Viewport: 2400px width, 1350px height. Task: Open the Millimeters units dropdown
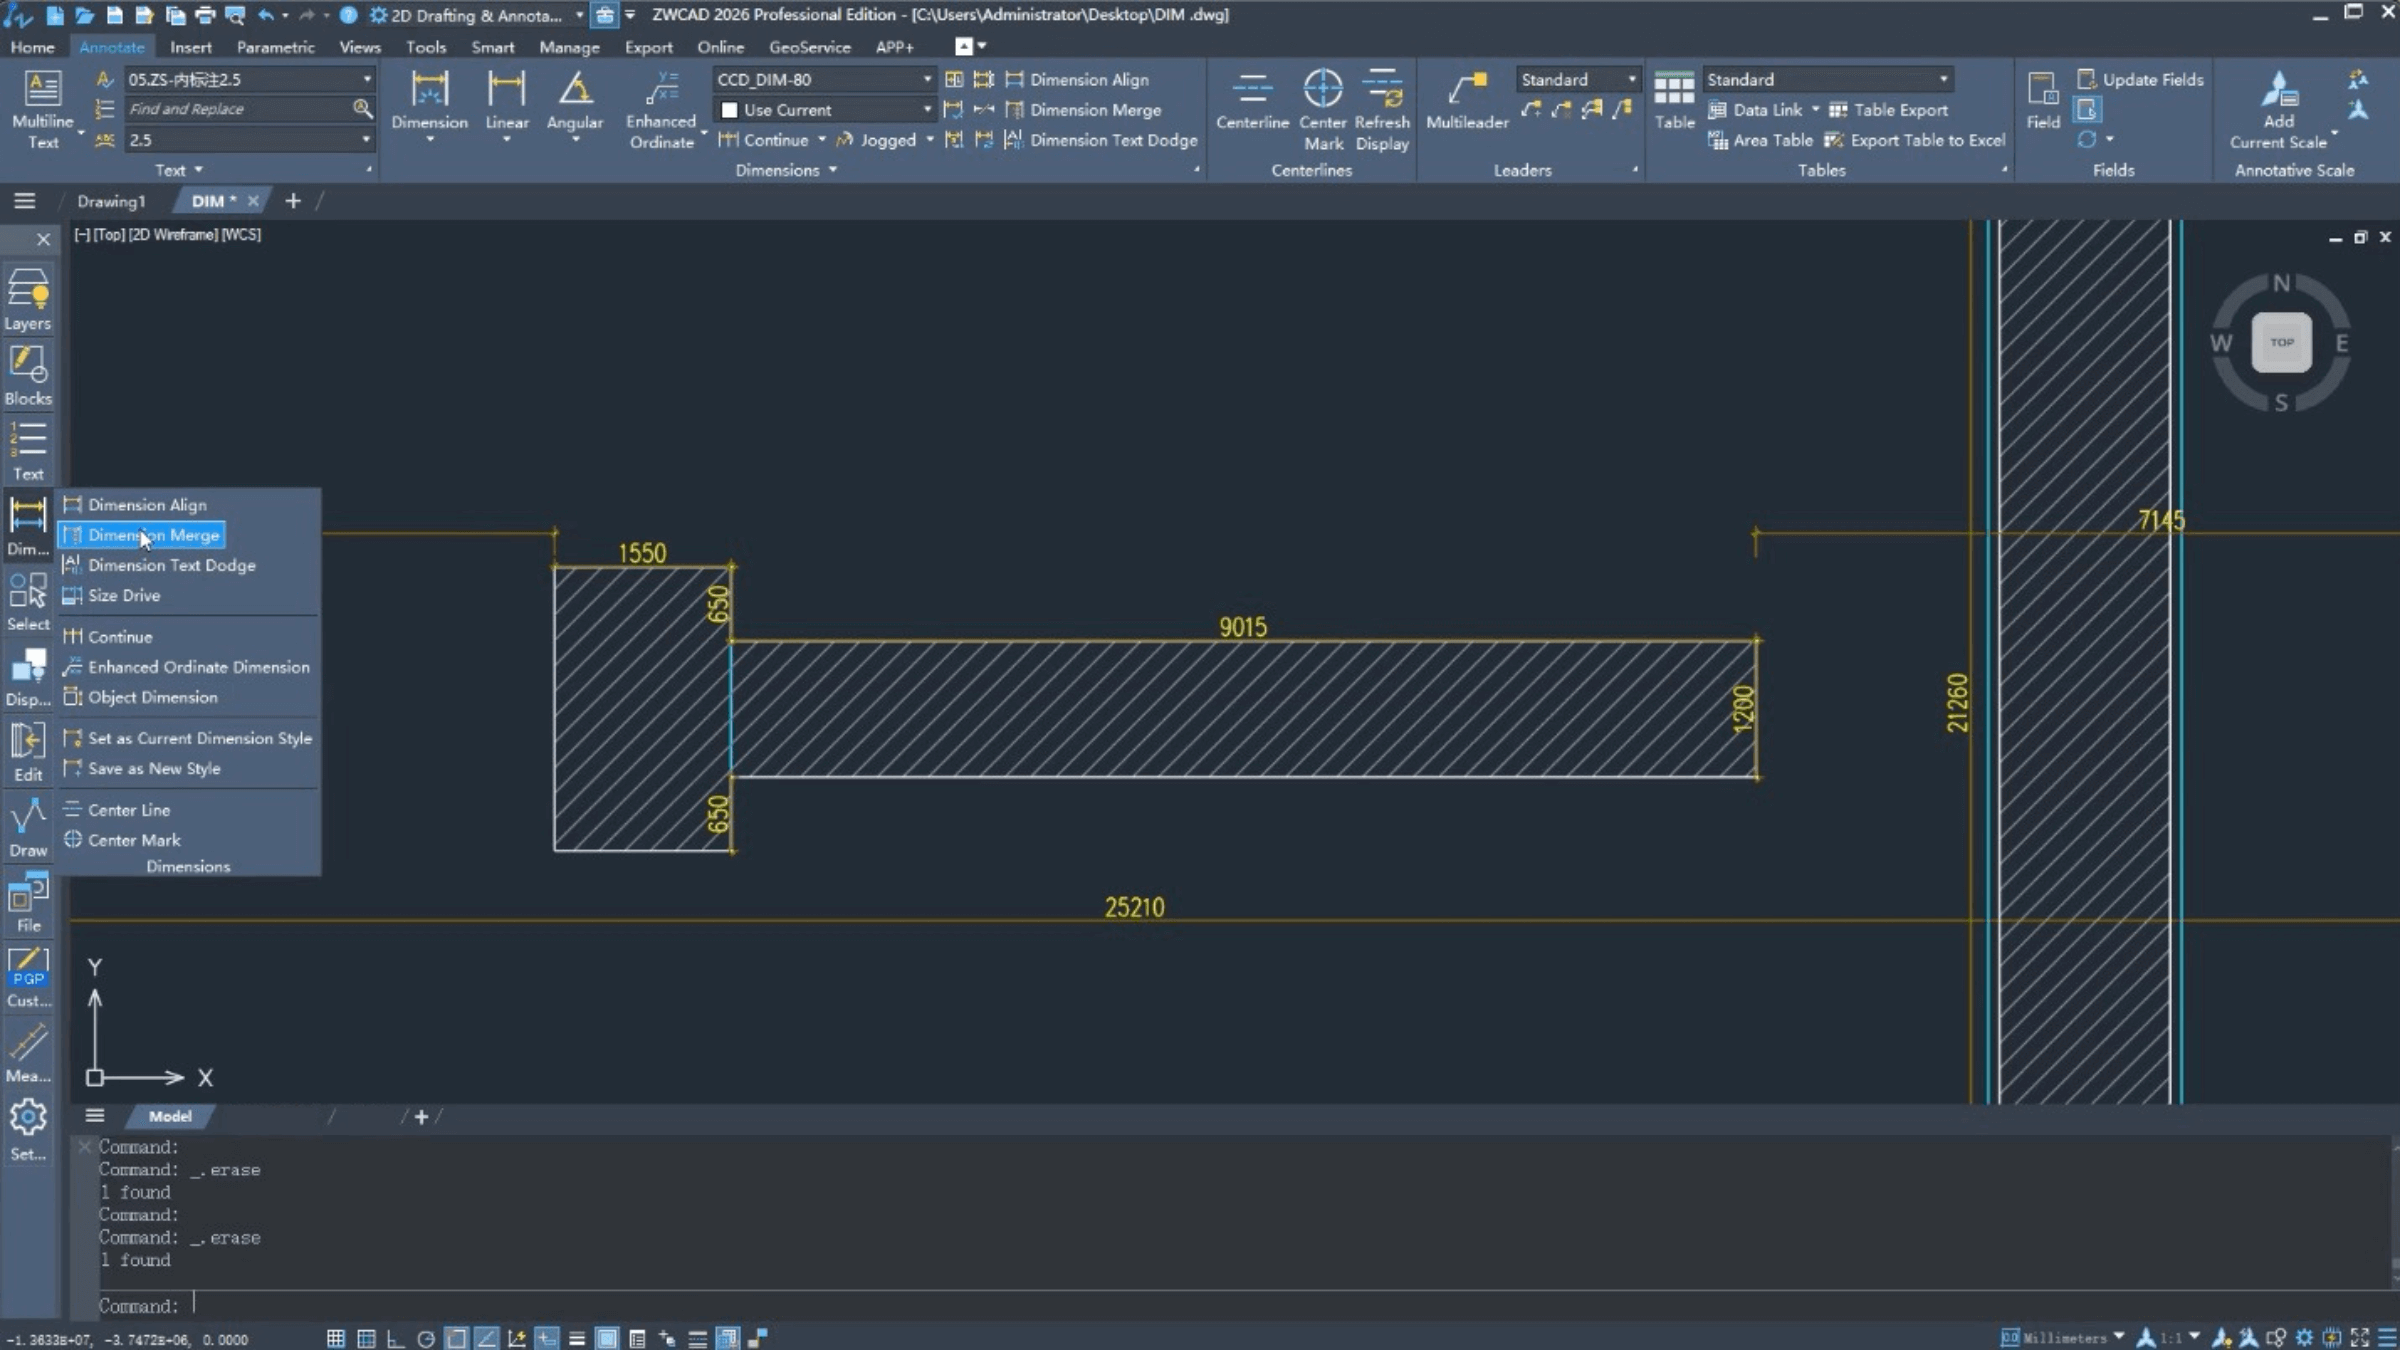click(2118, 1337)
